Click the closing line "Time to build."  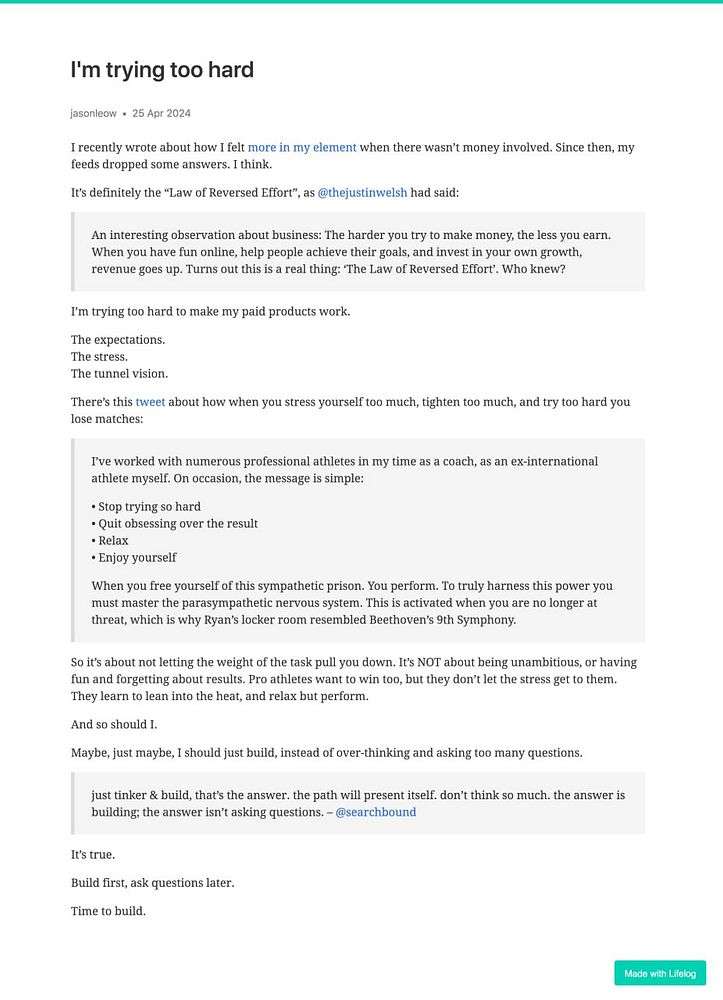pos(108,911)
